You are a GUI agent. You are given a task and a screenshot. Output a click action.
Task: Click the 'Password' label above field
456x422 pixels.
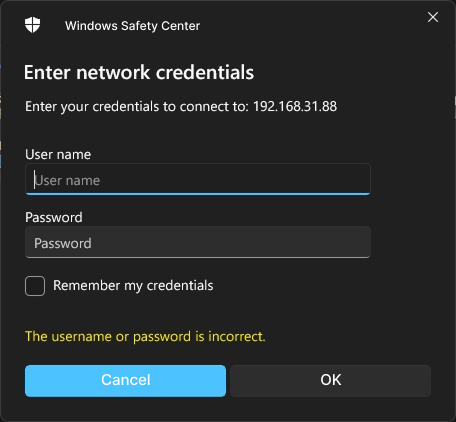(54, 217)
